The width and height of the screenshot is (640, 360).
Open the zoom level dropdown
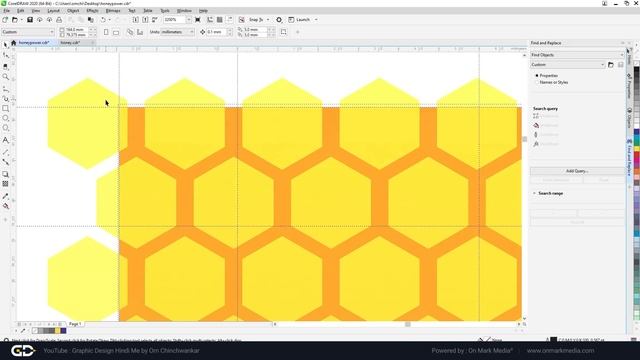(x=189, y=20)
